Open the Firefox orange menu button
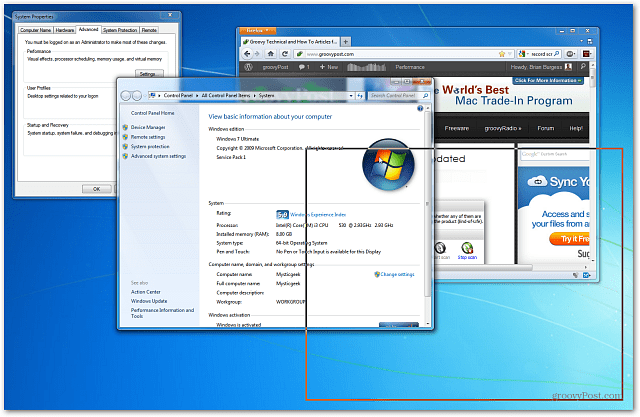The image size is (640, 417). point(258,31)
